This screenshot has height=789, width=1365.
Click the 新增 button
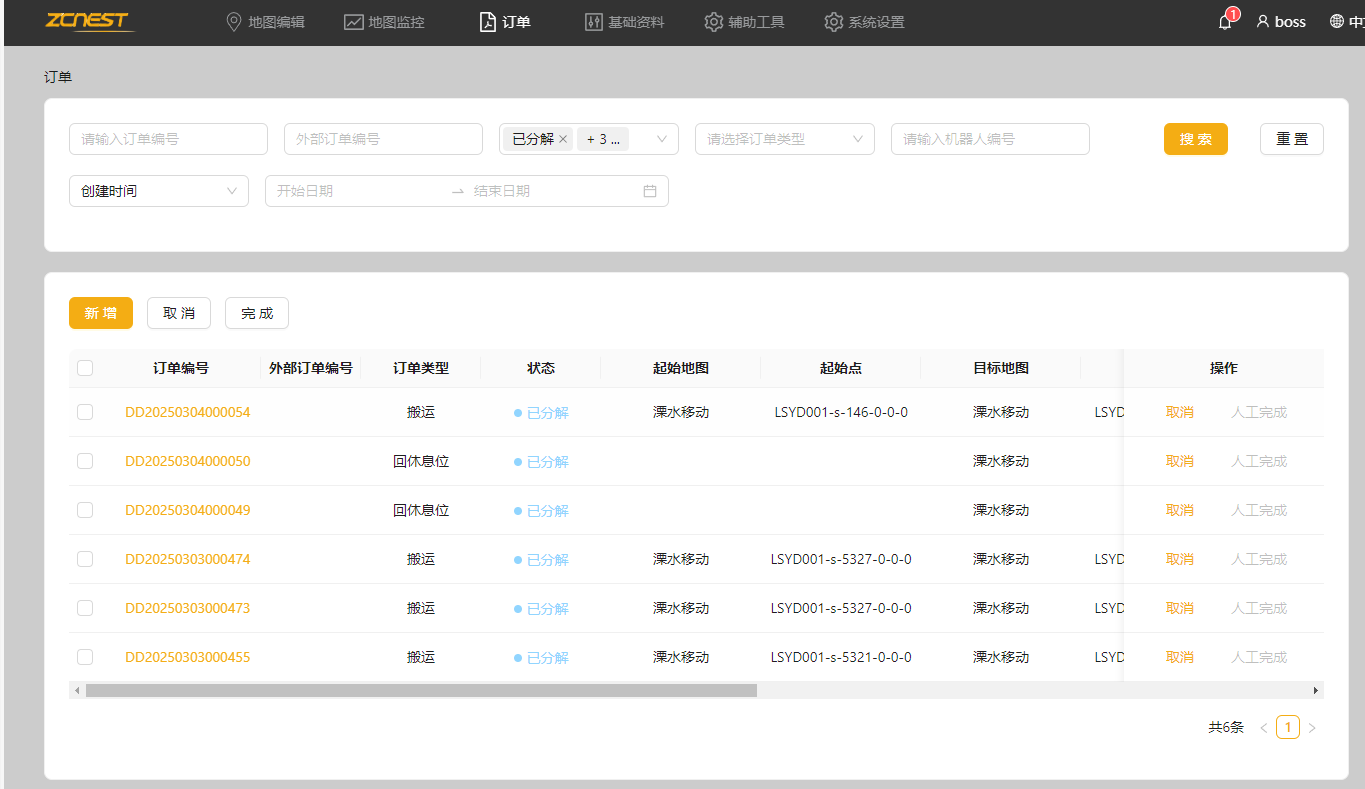coord(101,313)
